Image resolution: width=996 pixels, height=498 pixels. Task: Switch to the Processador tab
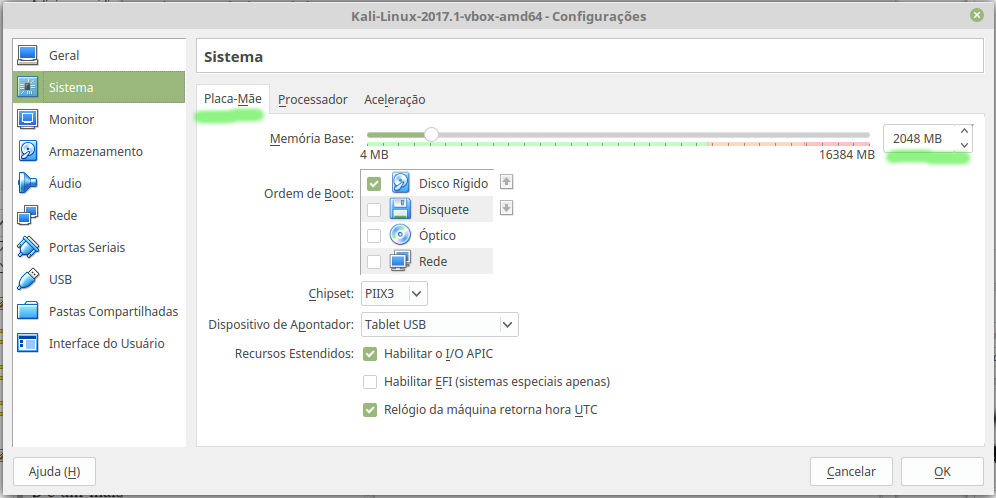(x=313, y=100)
